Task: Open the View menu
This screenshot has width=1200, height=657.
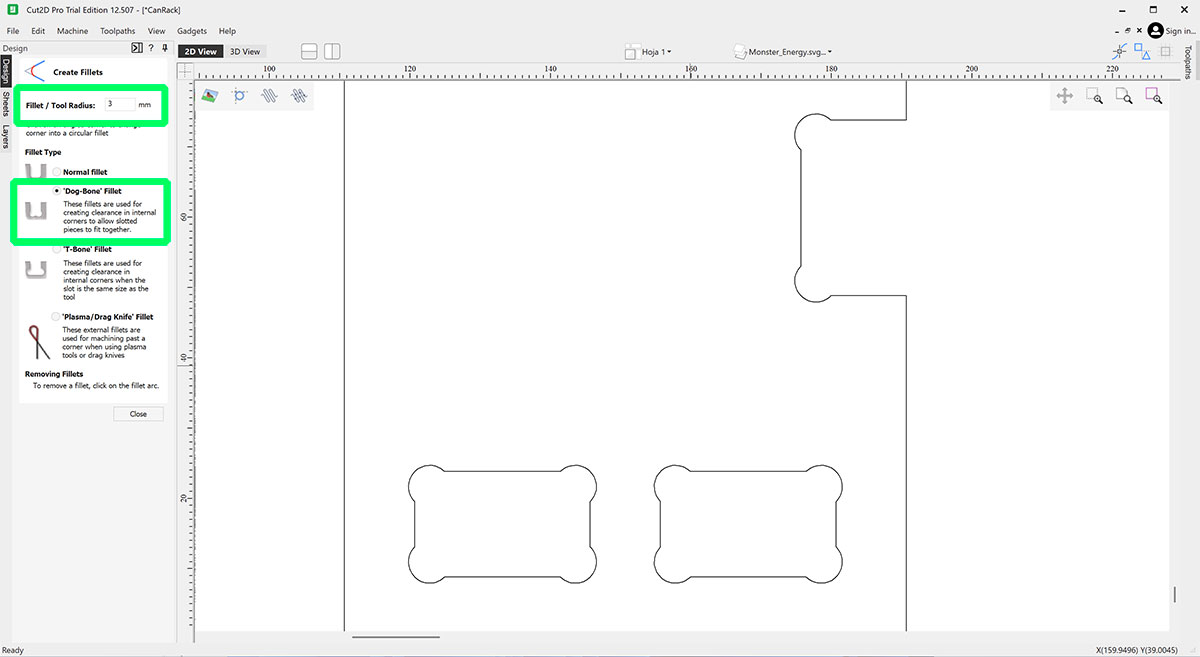Action: [157, 31]
